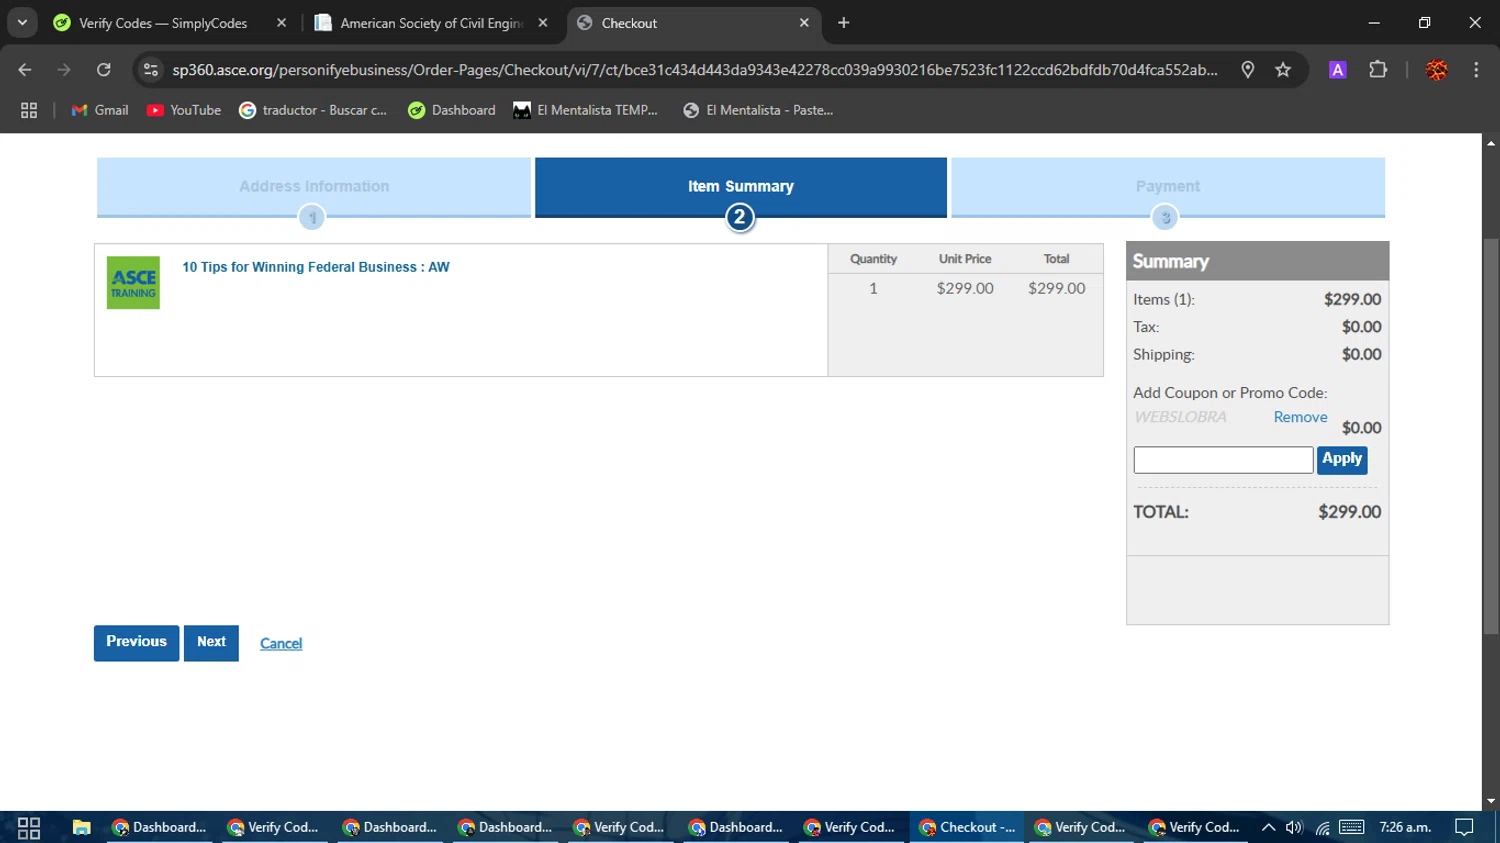The height and width of the screenshot is (843, 1500).
Task: Click the ASCE Training product thumbnail
Action: [133, 282]
